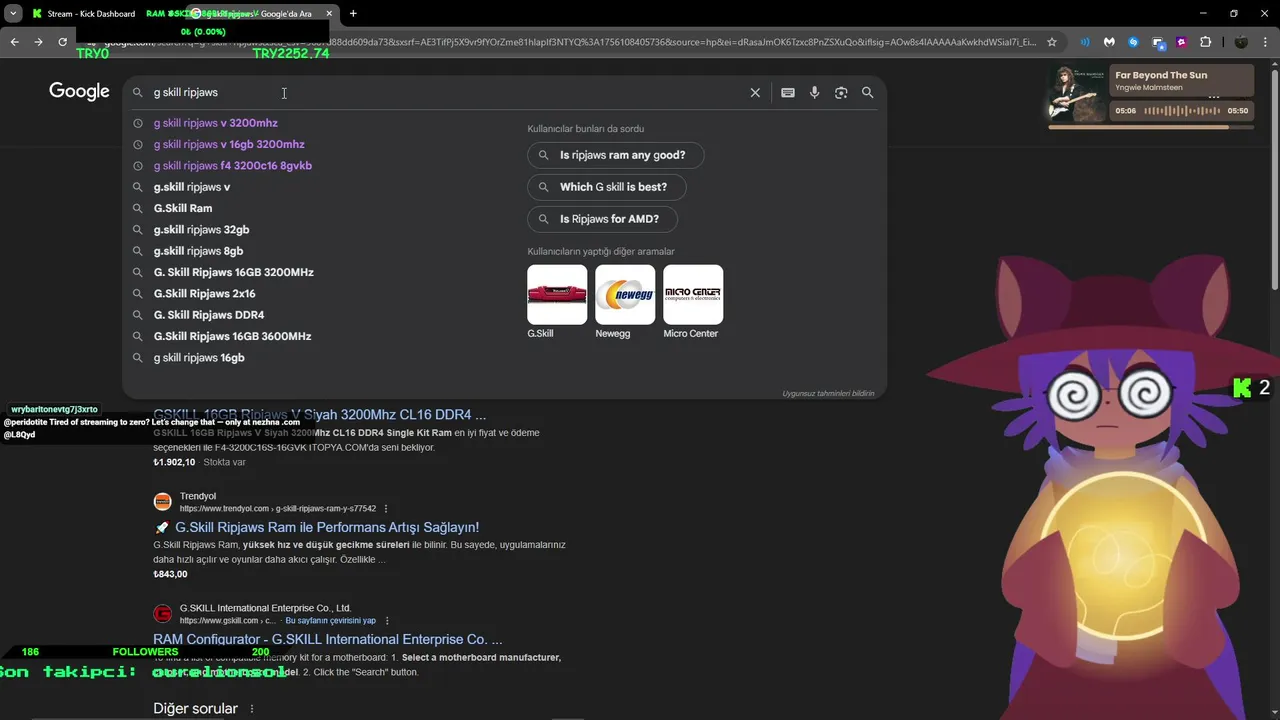
Task: Open Diğer sorular options dots
Action: point(252,709)
